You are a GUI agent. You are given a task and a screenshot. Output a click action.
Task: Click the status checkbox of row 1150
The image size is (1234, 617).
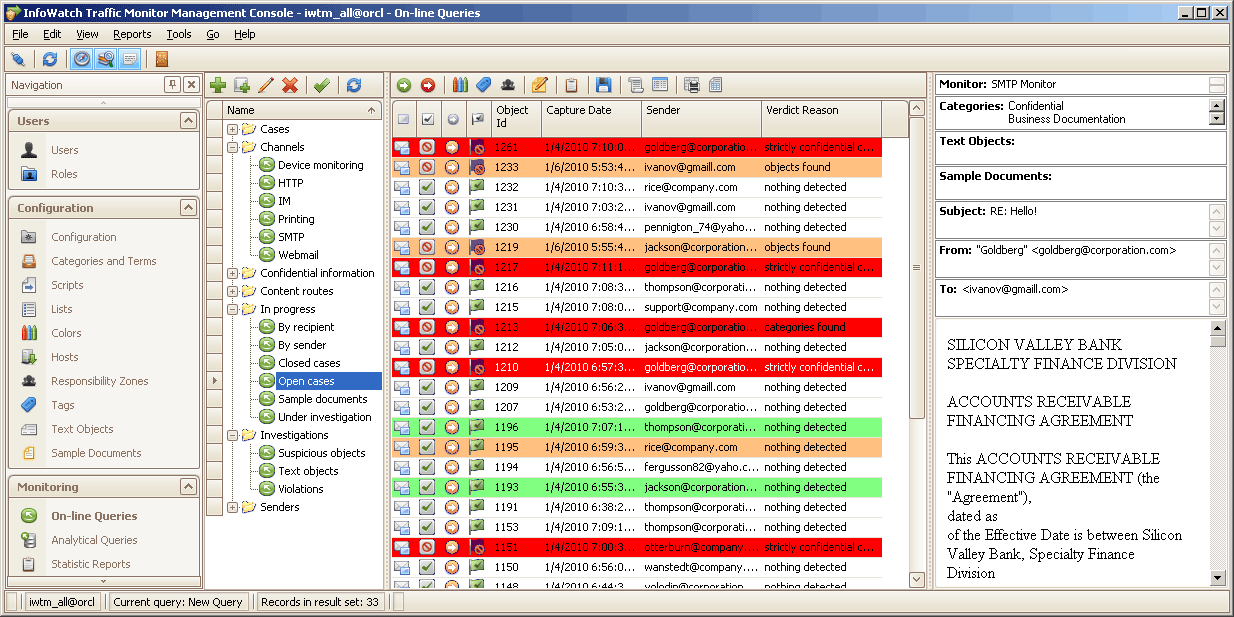pos(427,567)
